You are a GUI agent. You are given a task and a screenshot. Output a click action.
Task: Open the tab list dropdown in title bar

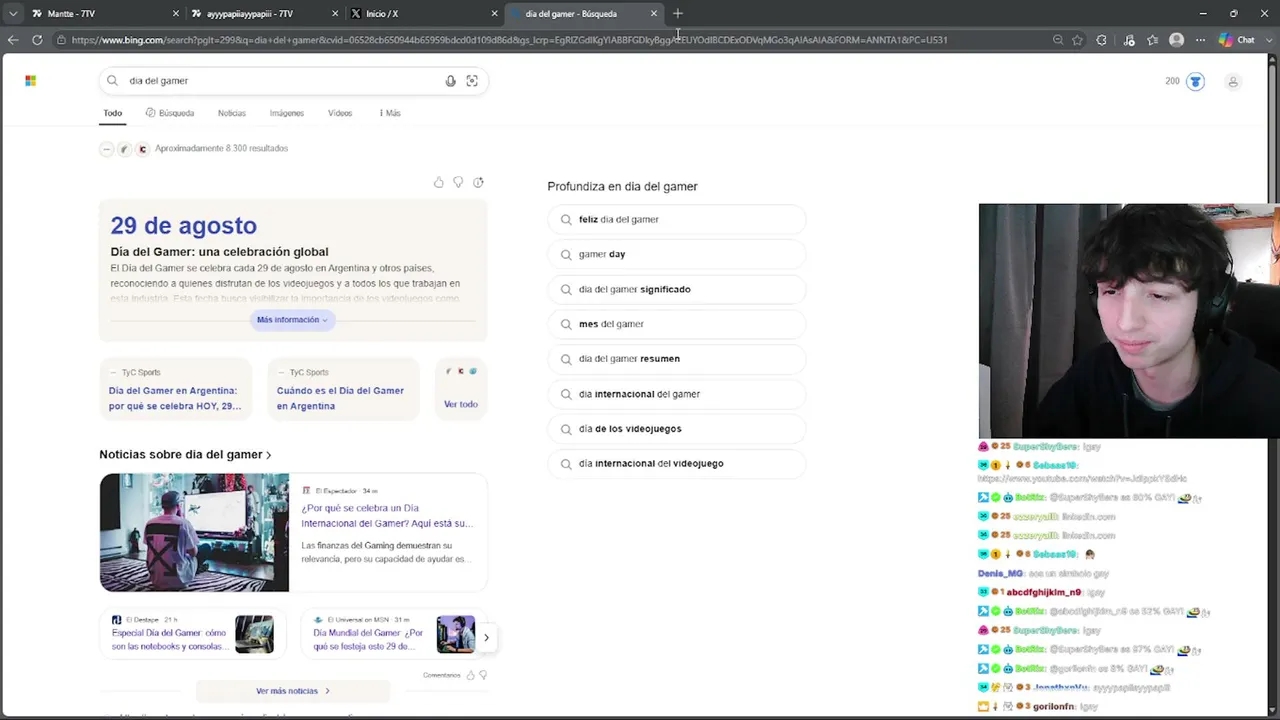coord(12,14)
